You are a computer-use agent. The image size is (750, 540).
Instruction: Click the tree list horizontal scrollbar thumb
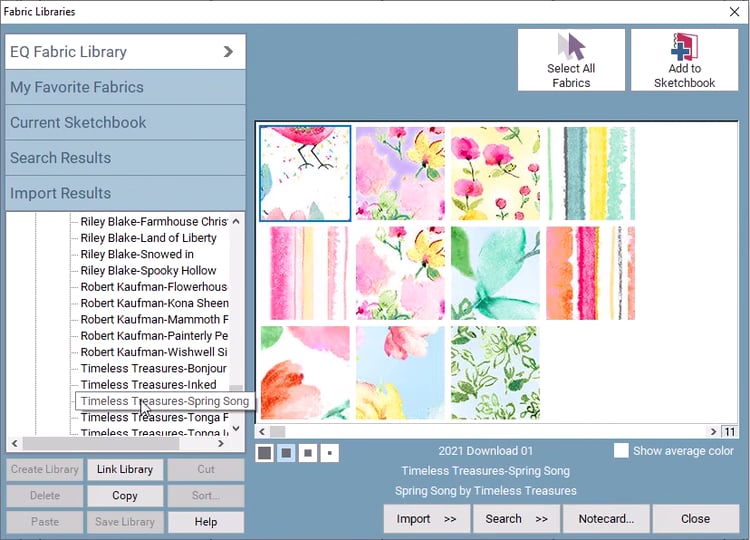tap(101, 443)
